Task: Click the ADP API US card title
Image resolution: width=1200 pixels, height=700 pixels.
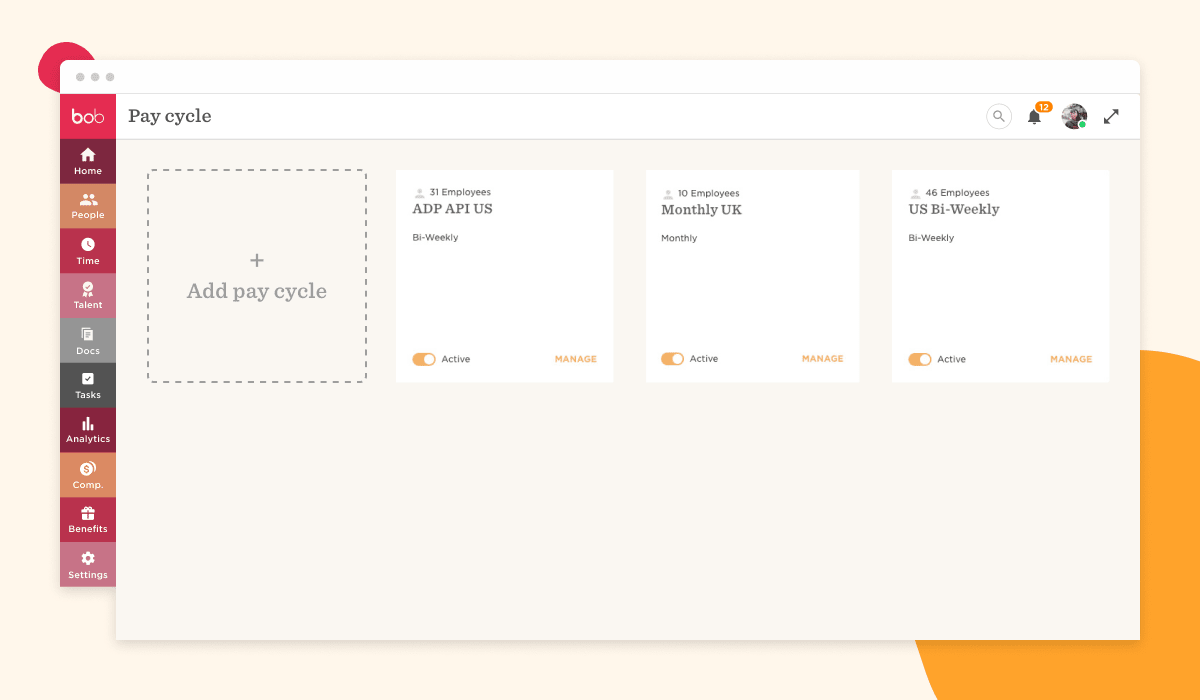Action: [x=452, y=209]
